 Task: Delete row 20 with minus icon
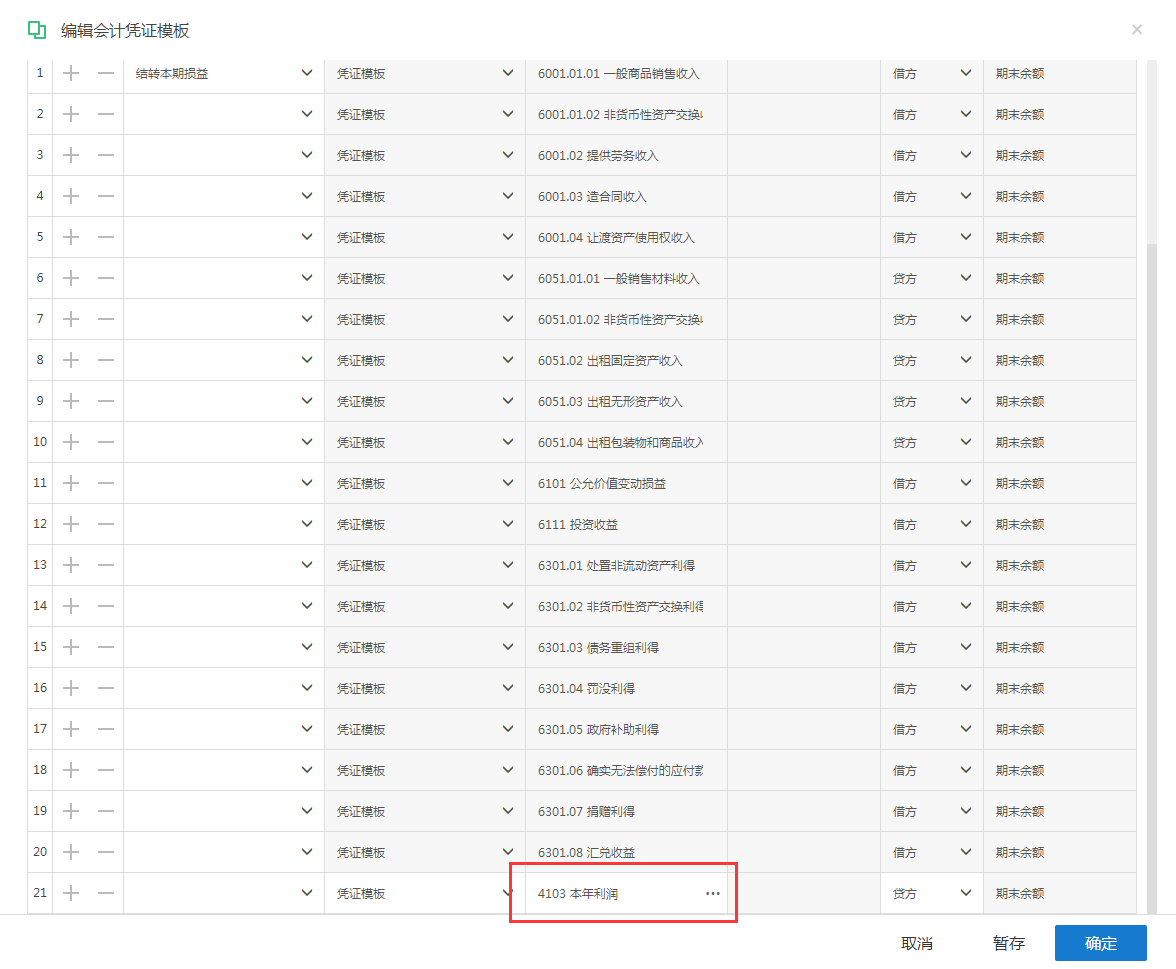tap(106, 852)
